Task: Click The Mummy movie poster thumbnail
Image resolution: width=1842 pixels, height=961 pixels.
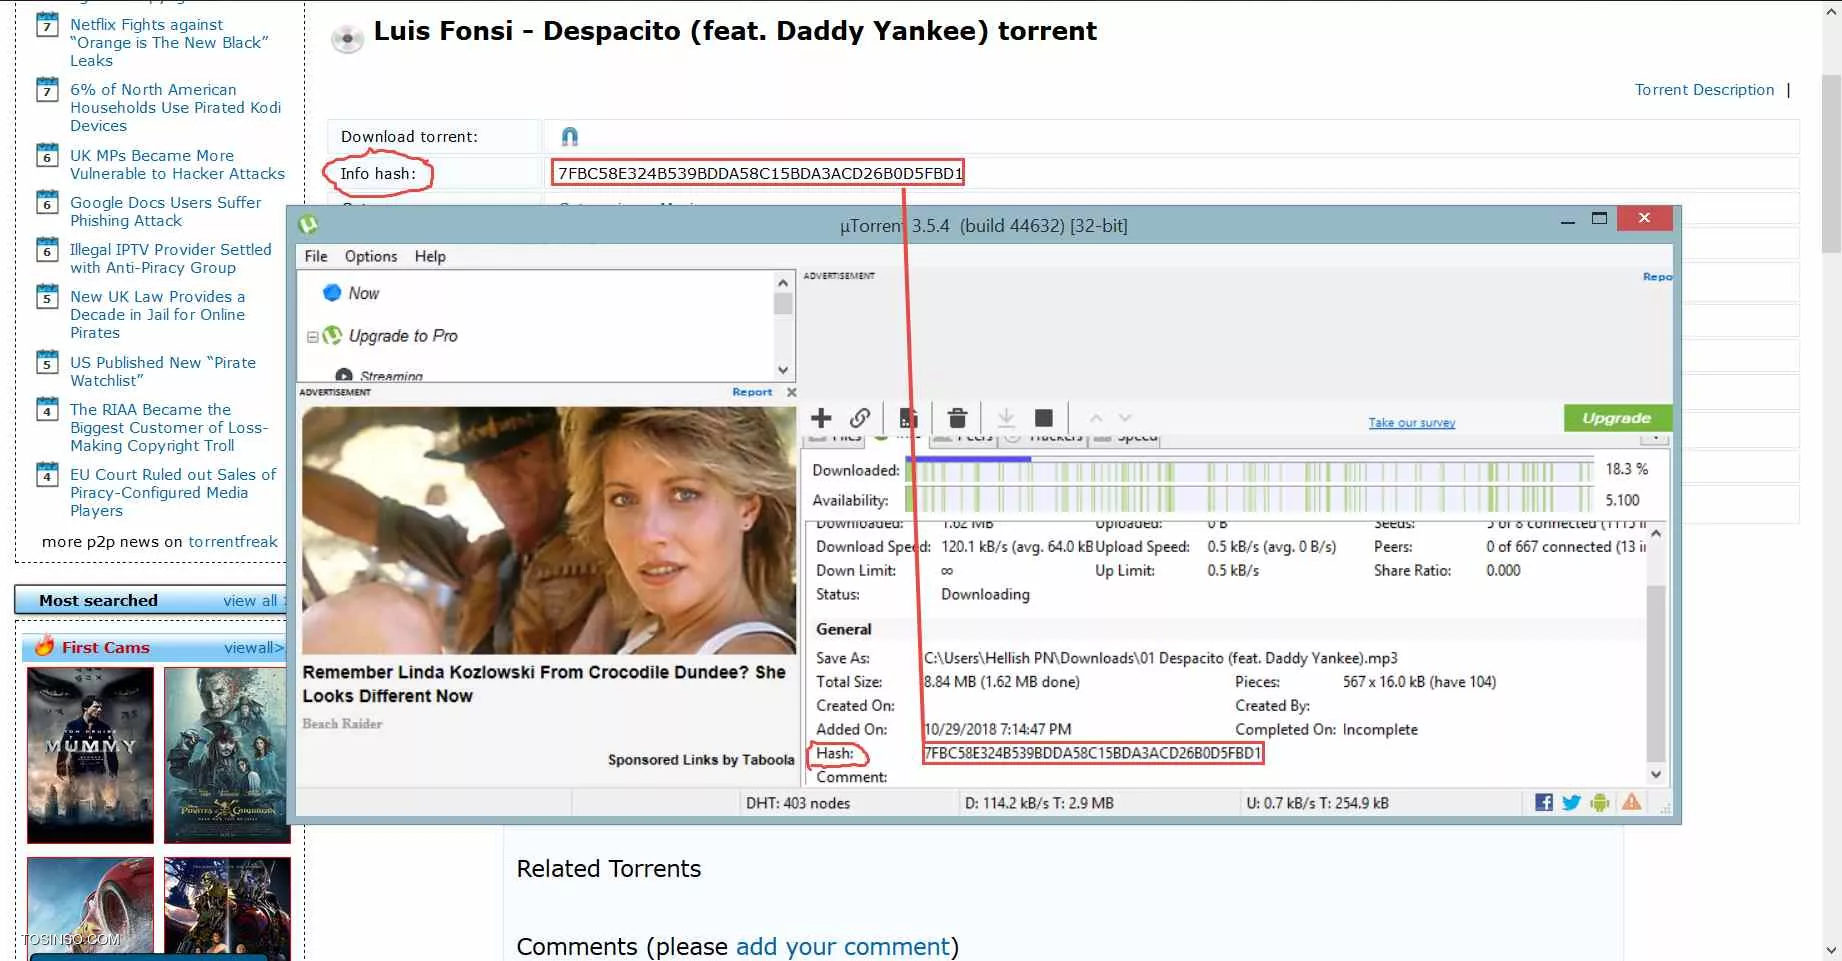Action: [90, 756]
